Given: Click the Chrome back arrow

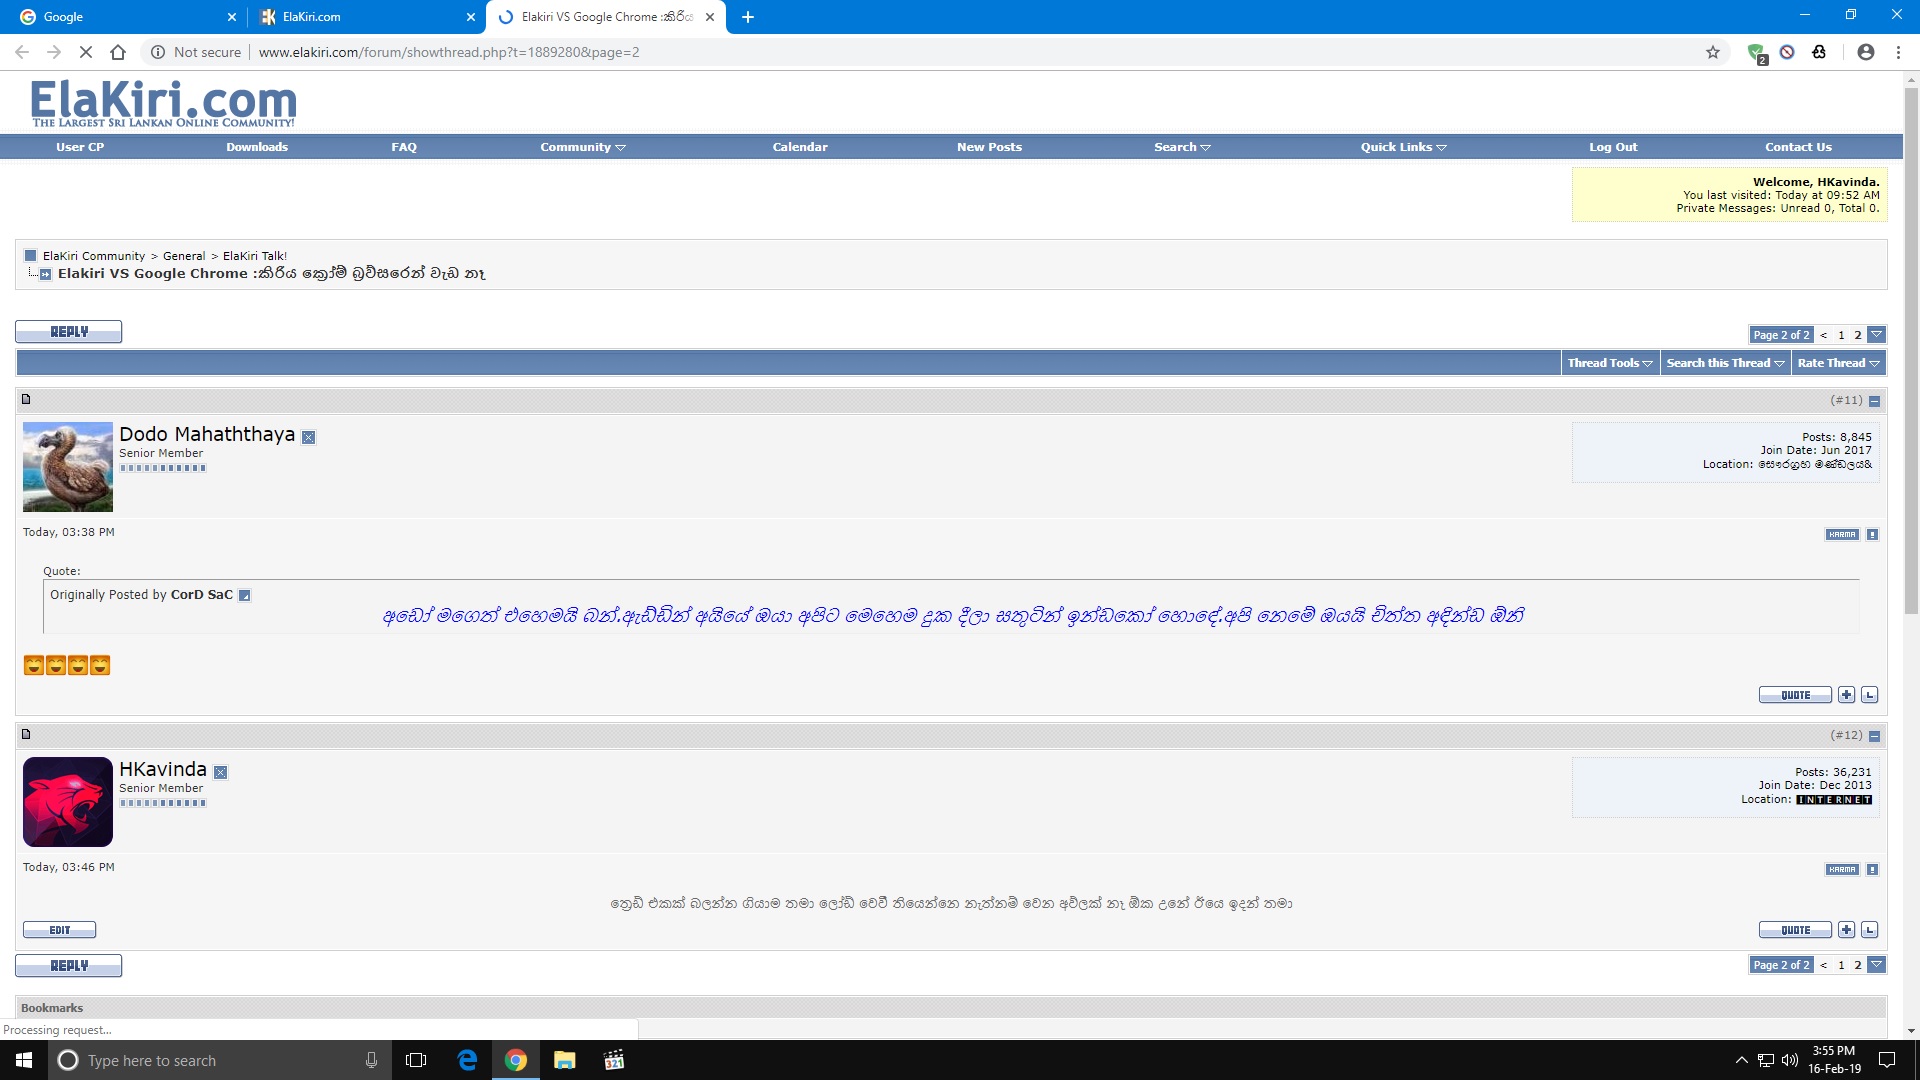Looking at the screenshot, I should 22,52.
